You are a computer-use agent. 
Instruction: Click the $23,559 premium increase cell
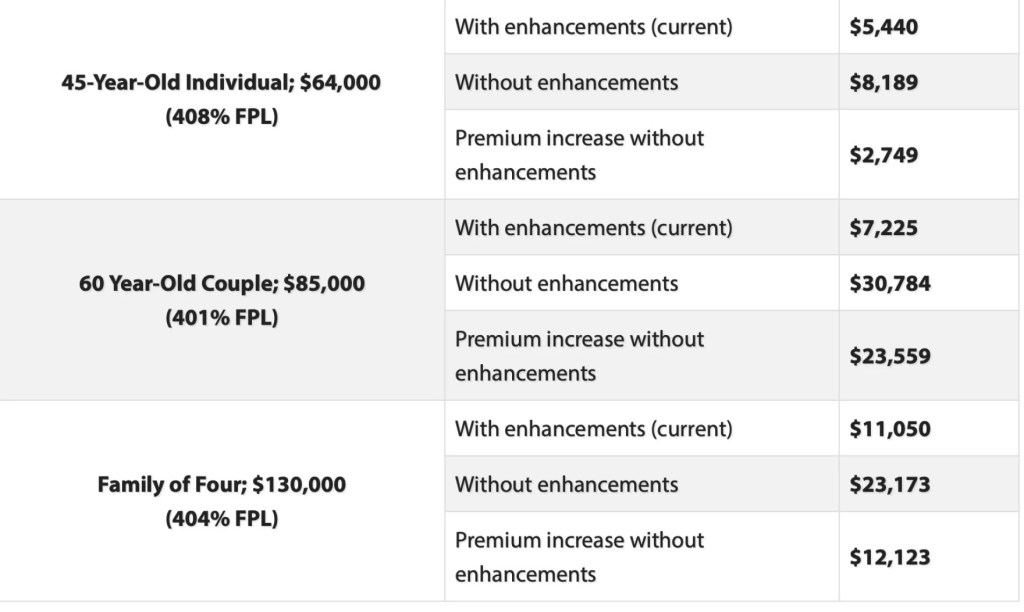coord(890,356)
